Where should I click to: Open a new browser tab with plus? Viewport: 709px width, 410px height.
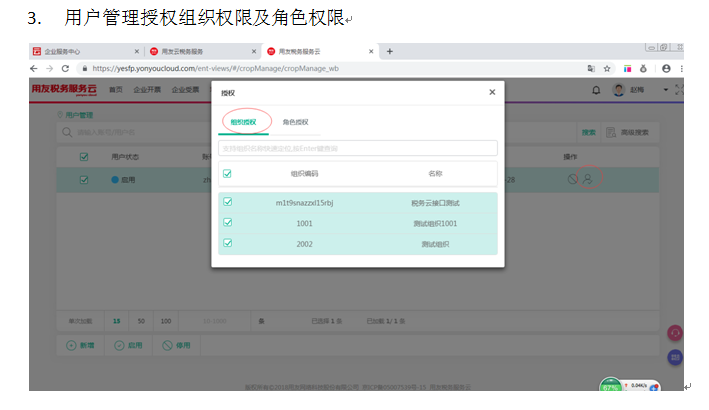point(390,51)
